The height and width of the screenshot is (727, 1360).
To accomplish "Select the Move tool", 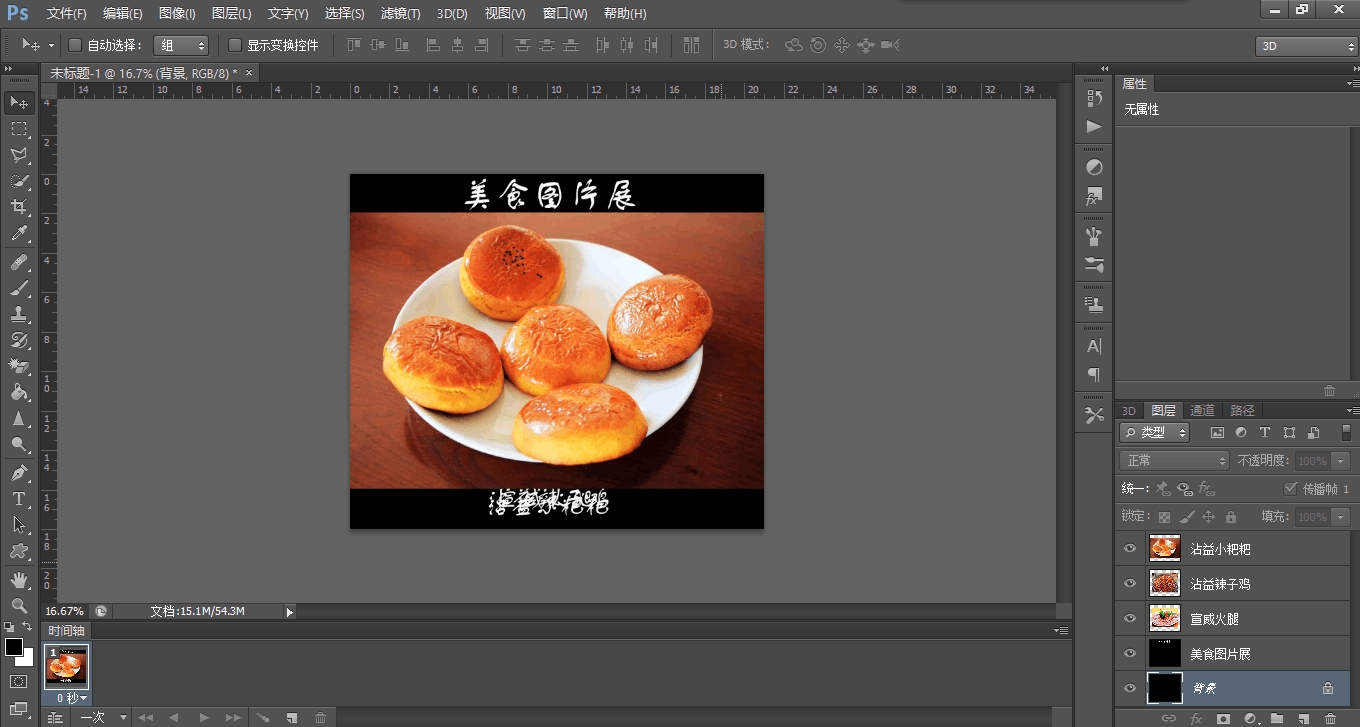I will (x=20, y=102).
